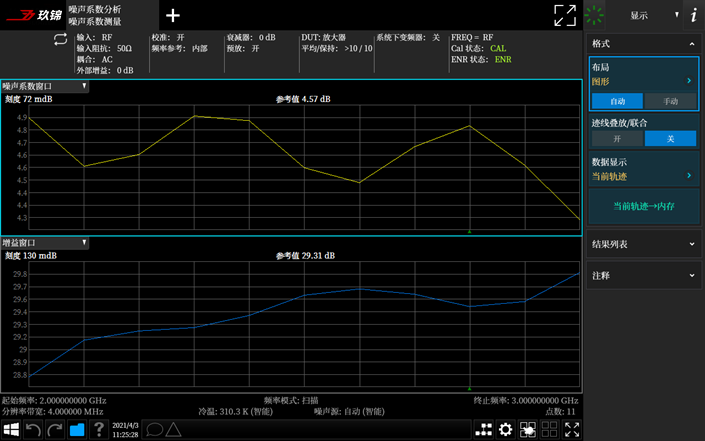Open system settings gear icon
The width and height of the screenshot is (705, 441).
(x=505, y=430)
